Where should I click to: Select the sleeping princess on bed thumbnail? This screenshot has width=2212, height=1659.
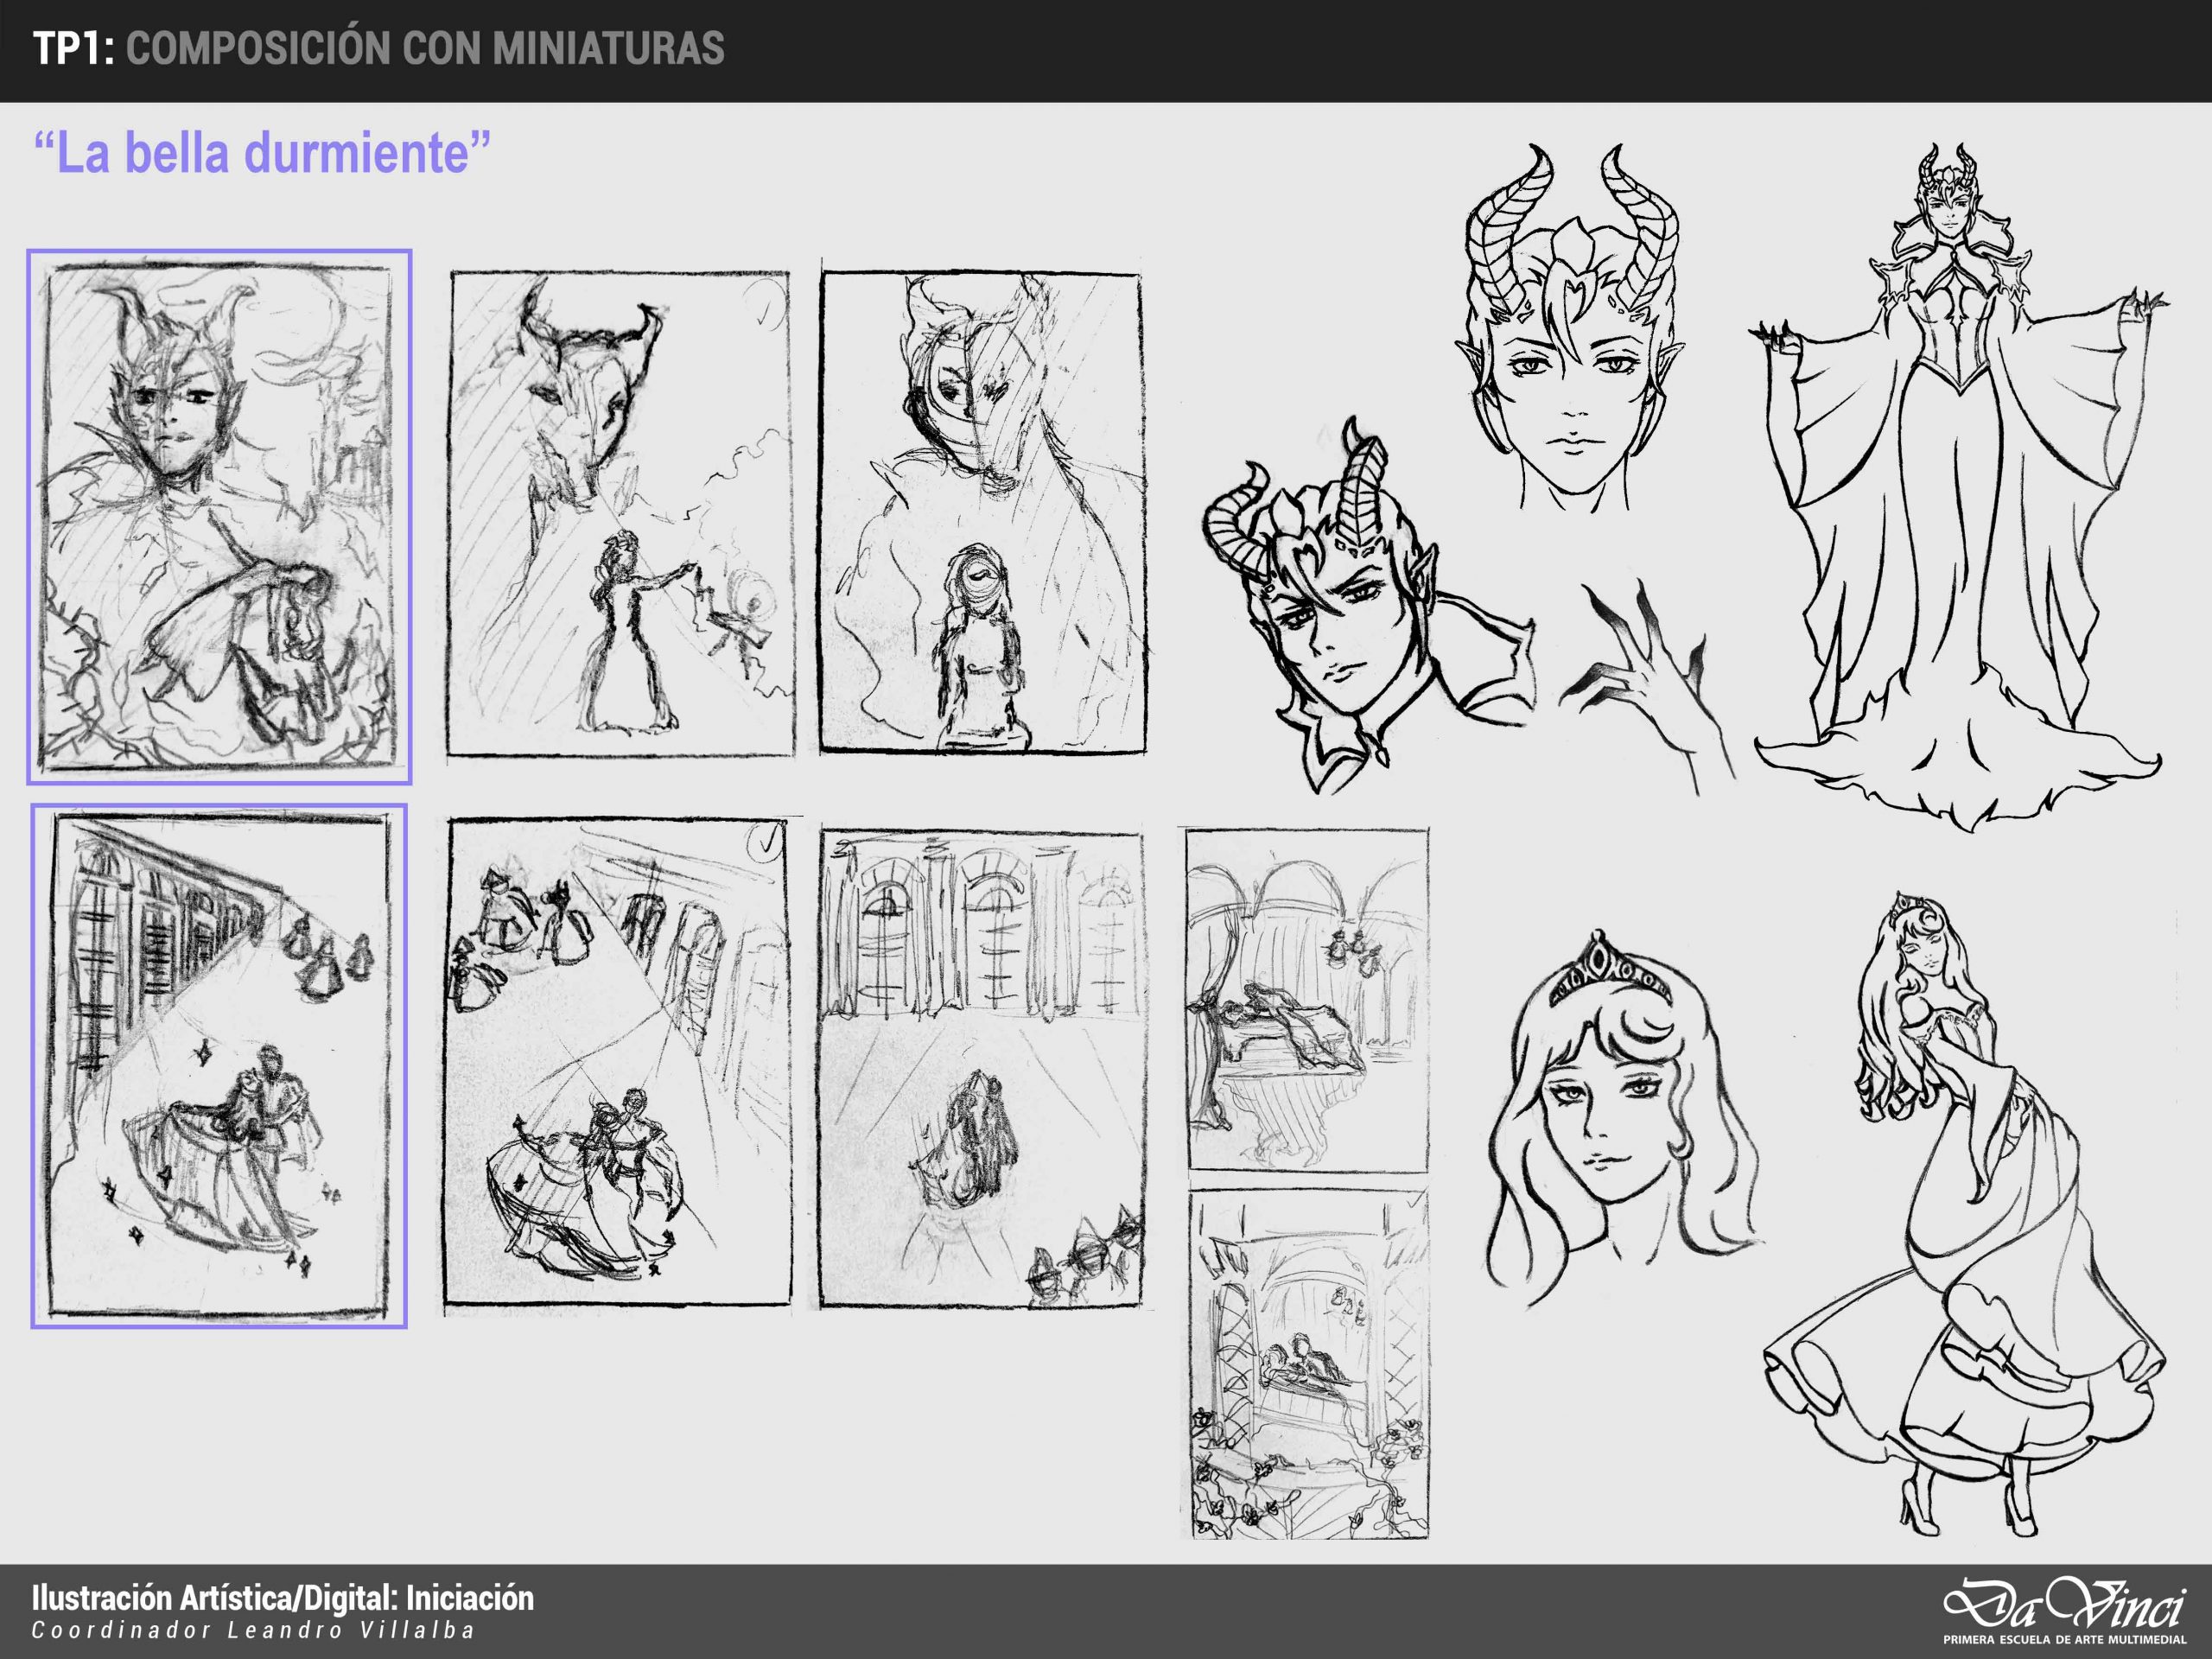point(1307,999)
